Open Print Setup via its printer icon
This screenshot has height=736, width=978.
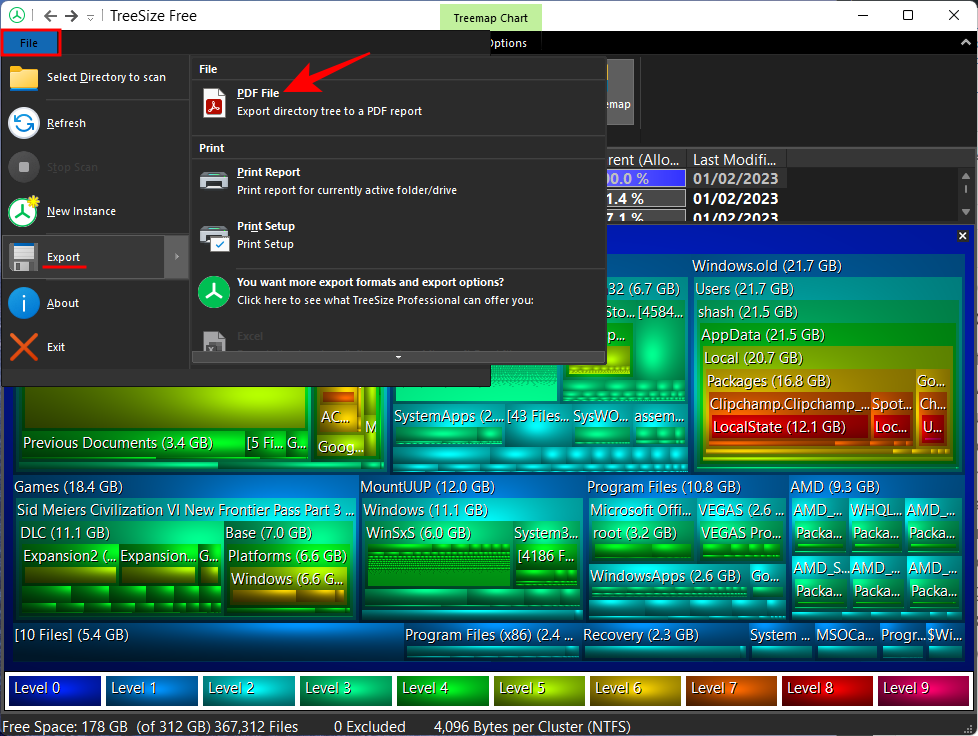click(214, 235)
